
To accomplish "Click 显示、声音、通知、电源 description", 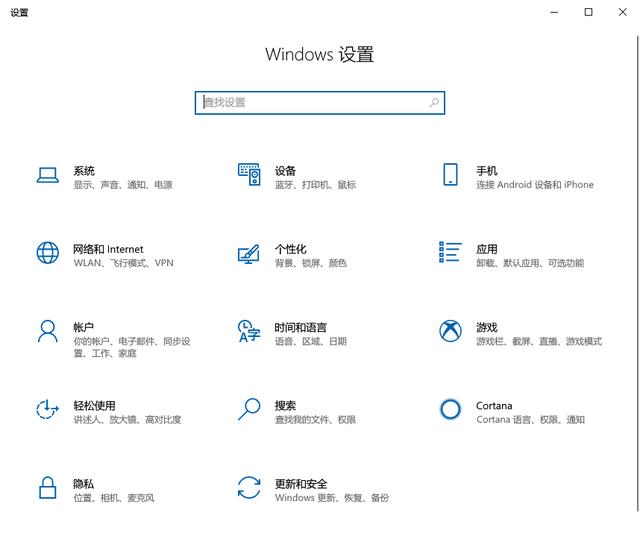I will pos(123,185).
